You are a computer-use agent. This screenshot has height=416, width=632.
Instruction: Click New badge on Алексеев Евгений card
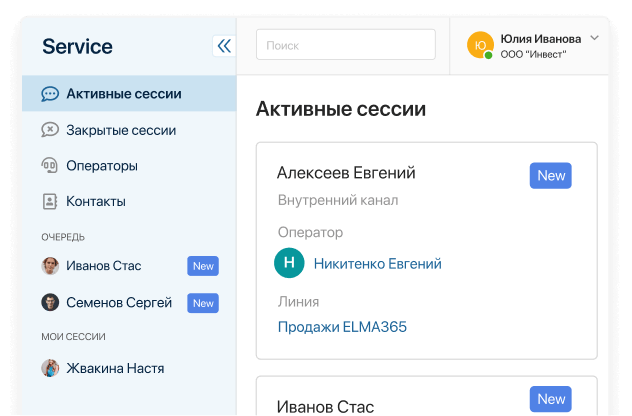[x=551, y=176]
